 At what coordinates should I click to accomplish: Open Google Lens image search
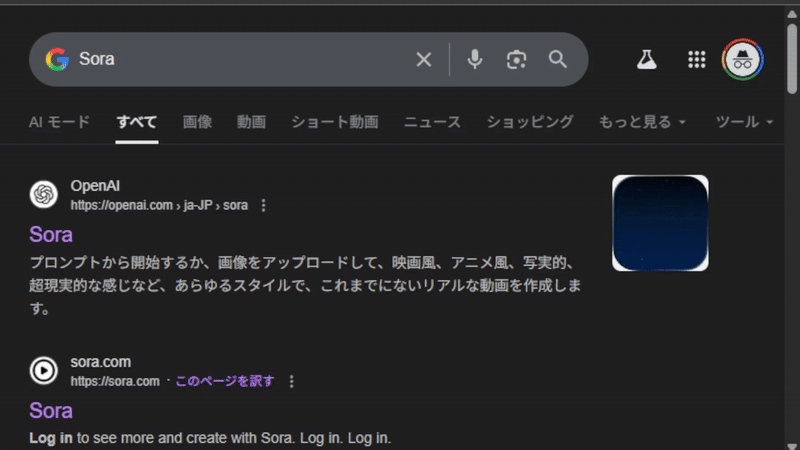[516, 60]
